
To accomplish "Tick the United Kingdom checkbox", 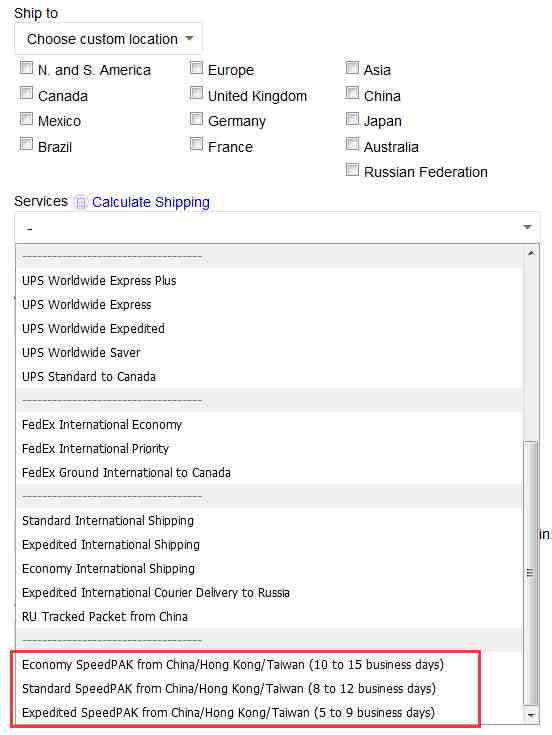I will [196, 93].
